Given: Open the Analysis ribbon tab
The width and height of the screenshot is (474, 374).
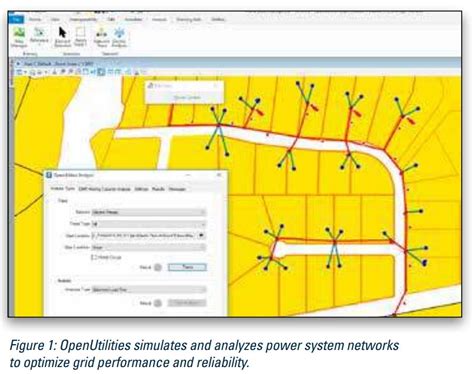Looking at the screenshot, I should pyautogui.click(x=159, y=19).
